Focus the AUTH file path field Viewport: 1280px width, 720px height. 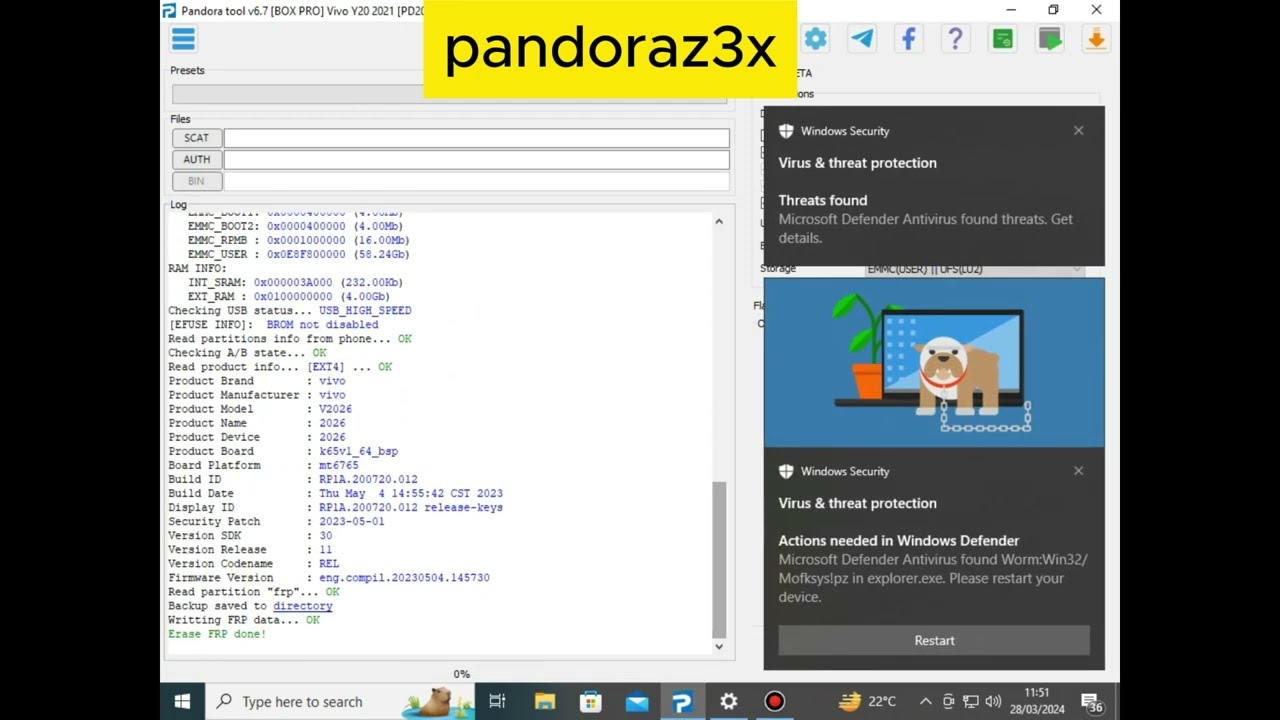click(x=477, y=159)
